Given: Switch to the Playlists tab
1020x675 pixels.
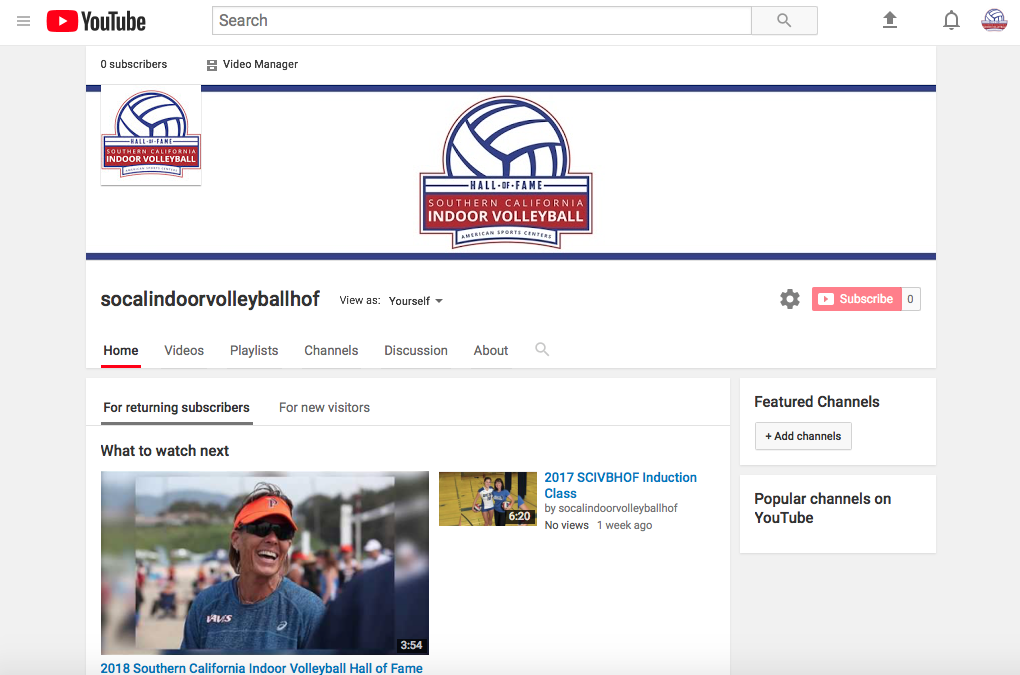Looking at the screenshot, I should tap(254, 351).
